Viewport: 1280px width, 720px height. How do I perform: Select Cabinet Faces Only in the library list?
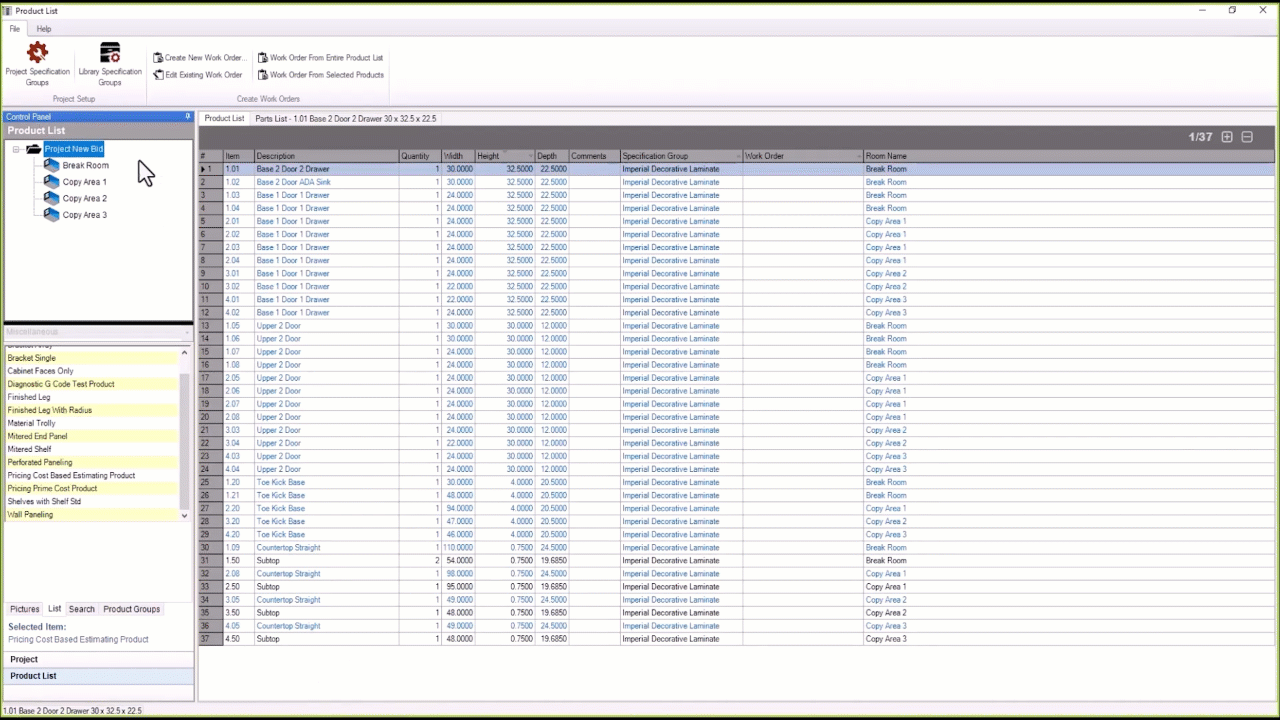[92, 371]
